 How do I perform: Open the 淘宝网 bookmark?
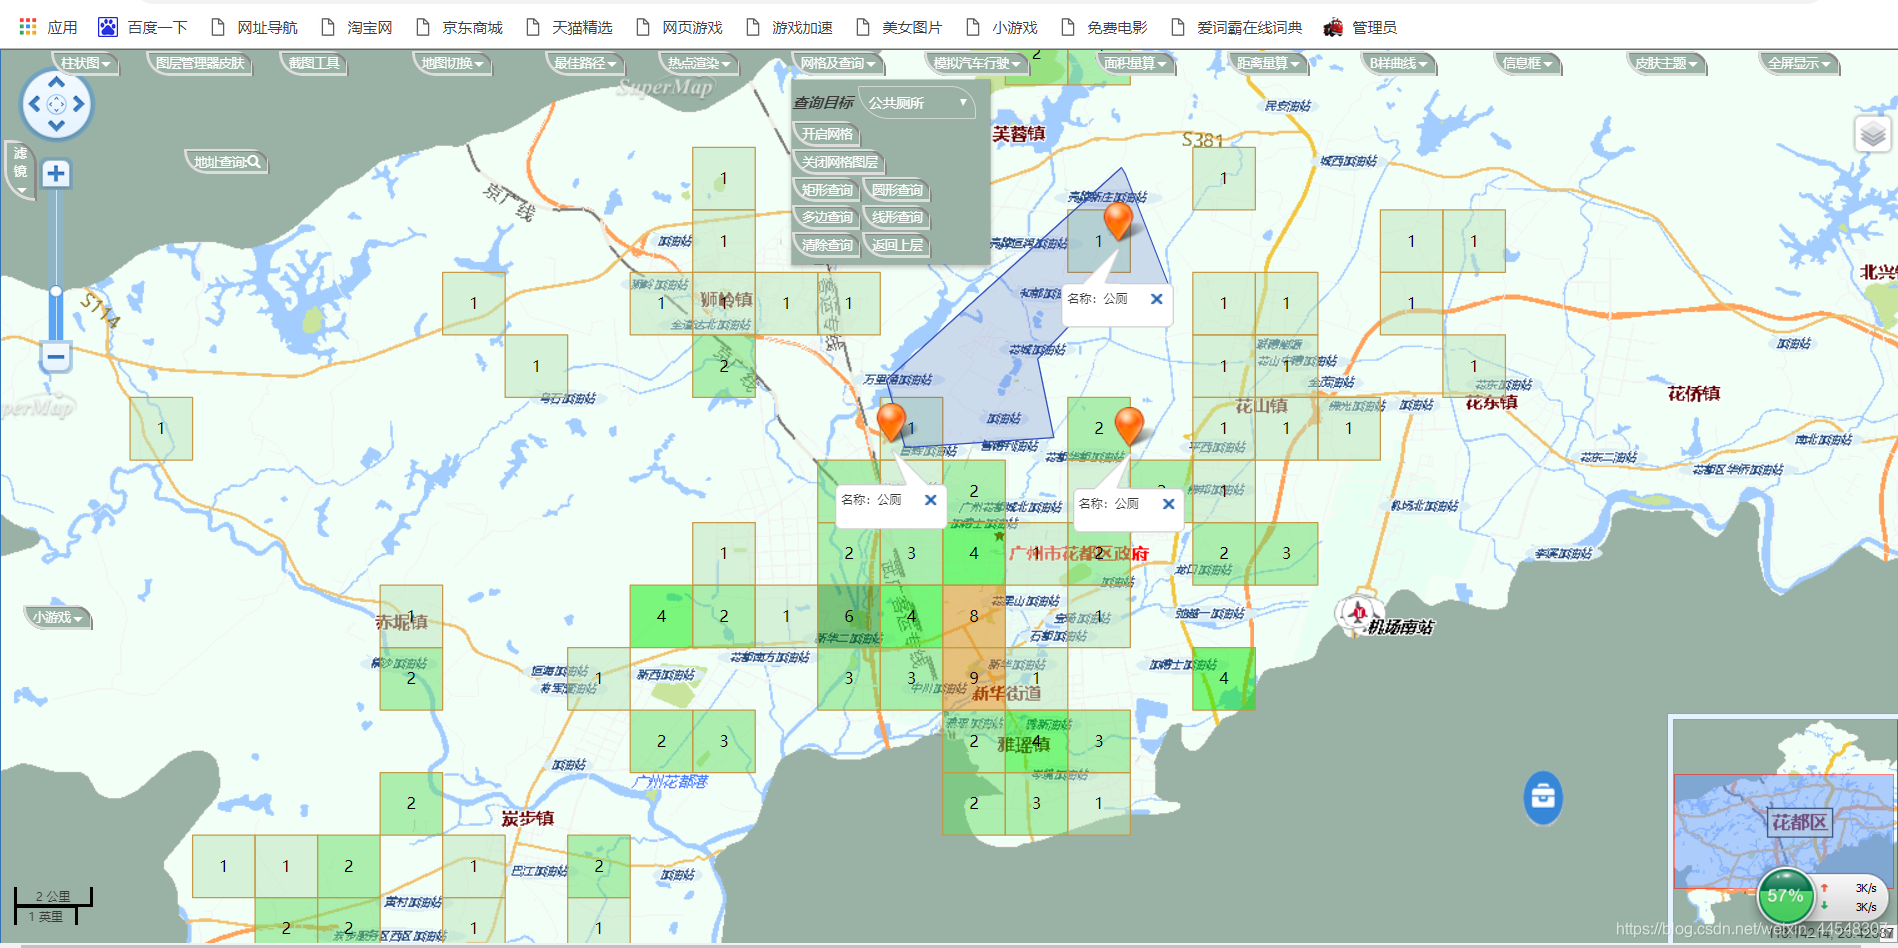point(357,27)
